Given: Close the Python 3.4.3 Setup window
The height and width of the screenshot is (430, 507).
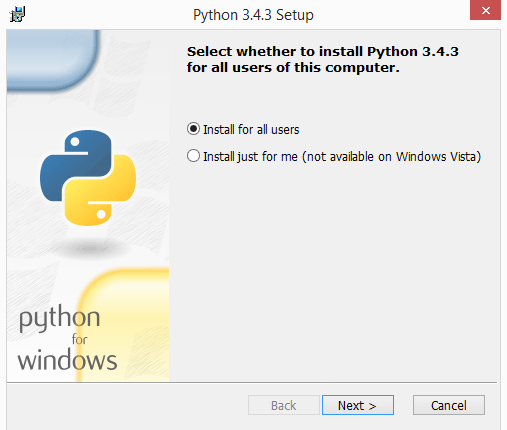Looking at the screenshot, I should pos(485,10).
